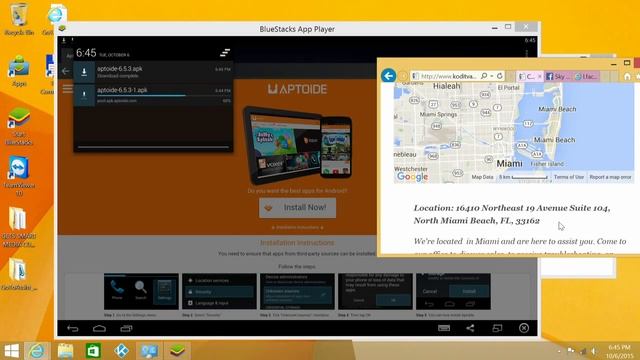Open the Android overflow menu in BlueStacks
The width and height of the screenshot is (640, 360).
click(527, 53)
